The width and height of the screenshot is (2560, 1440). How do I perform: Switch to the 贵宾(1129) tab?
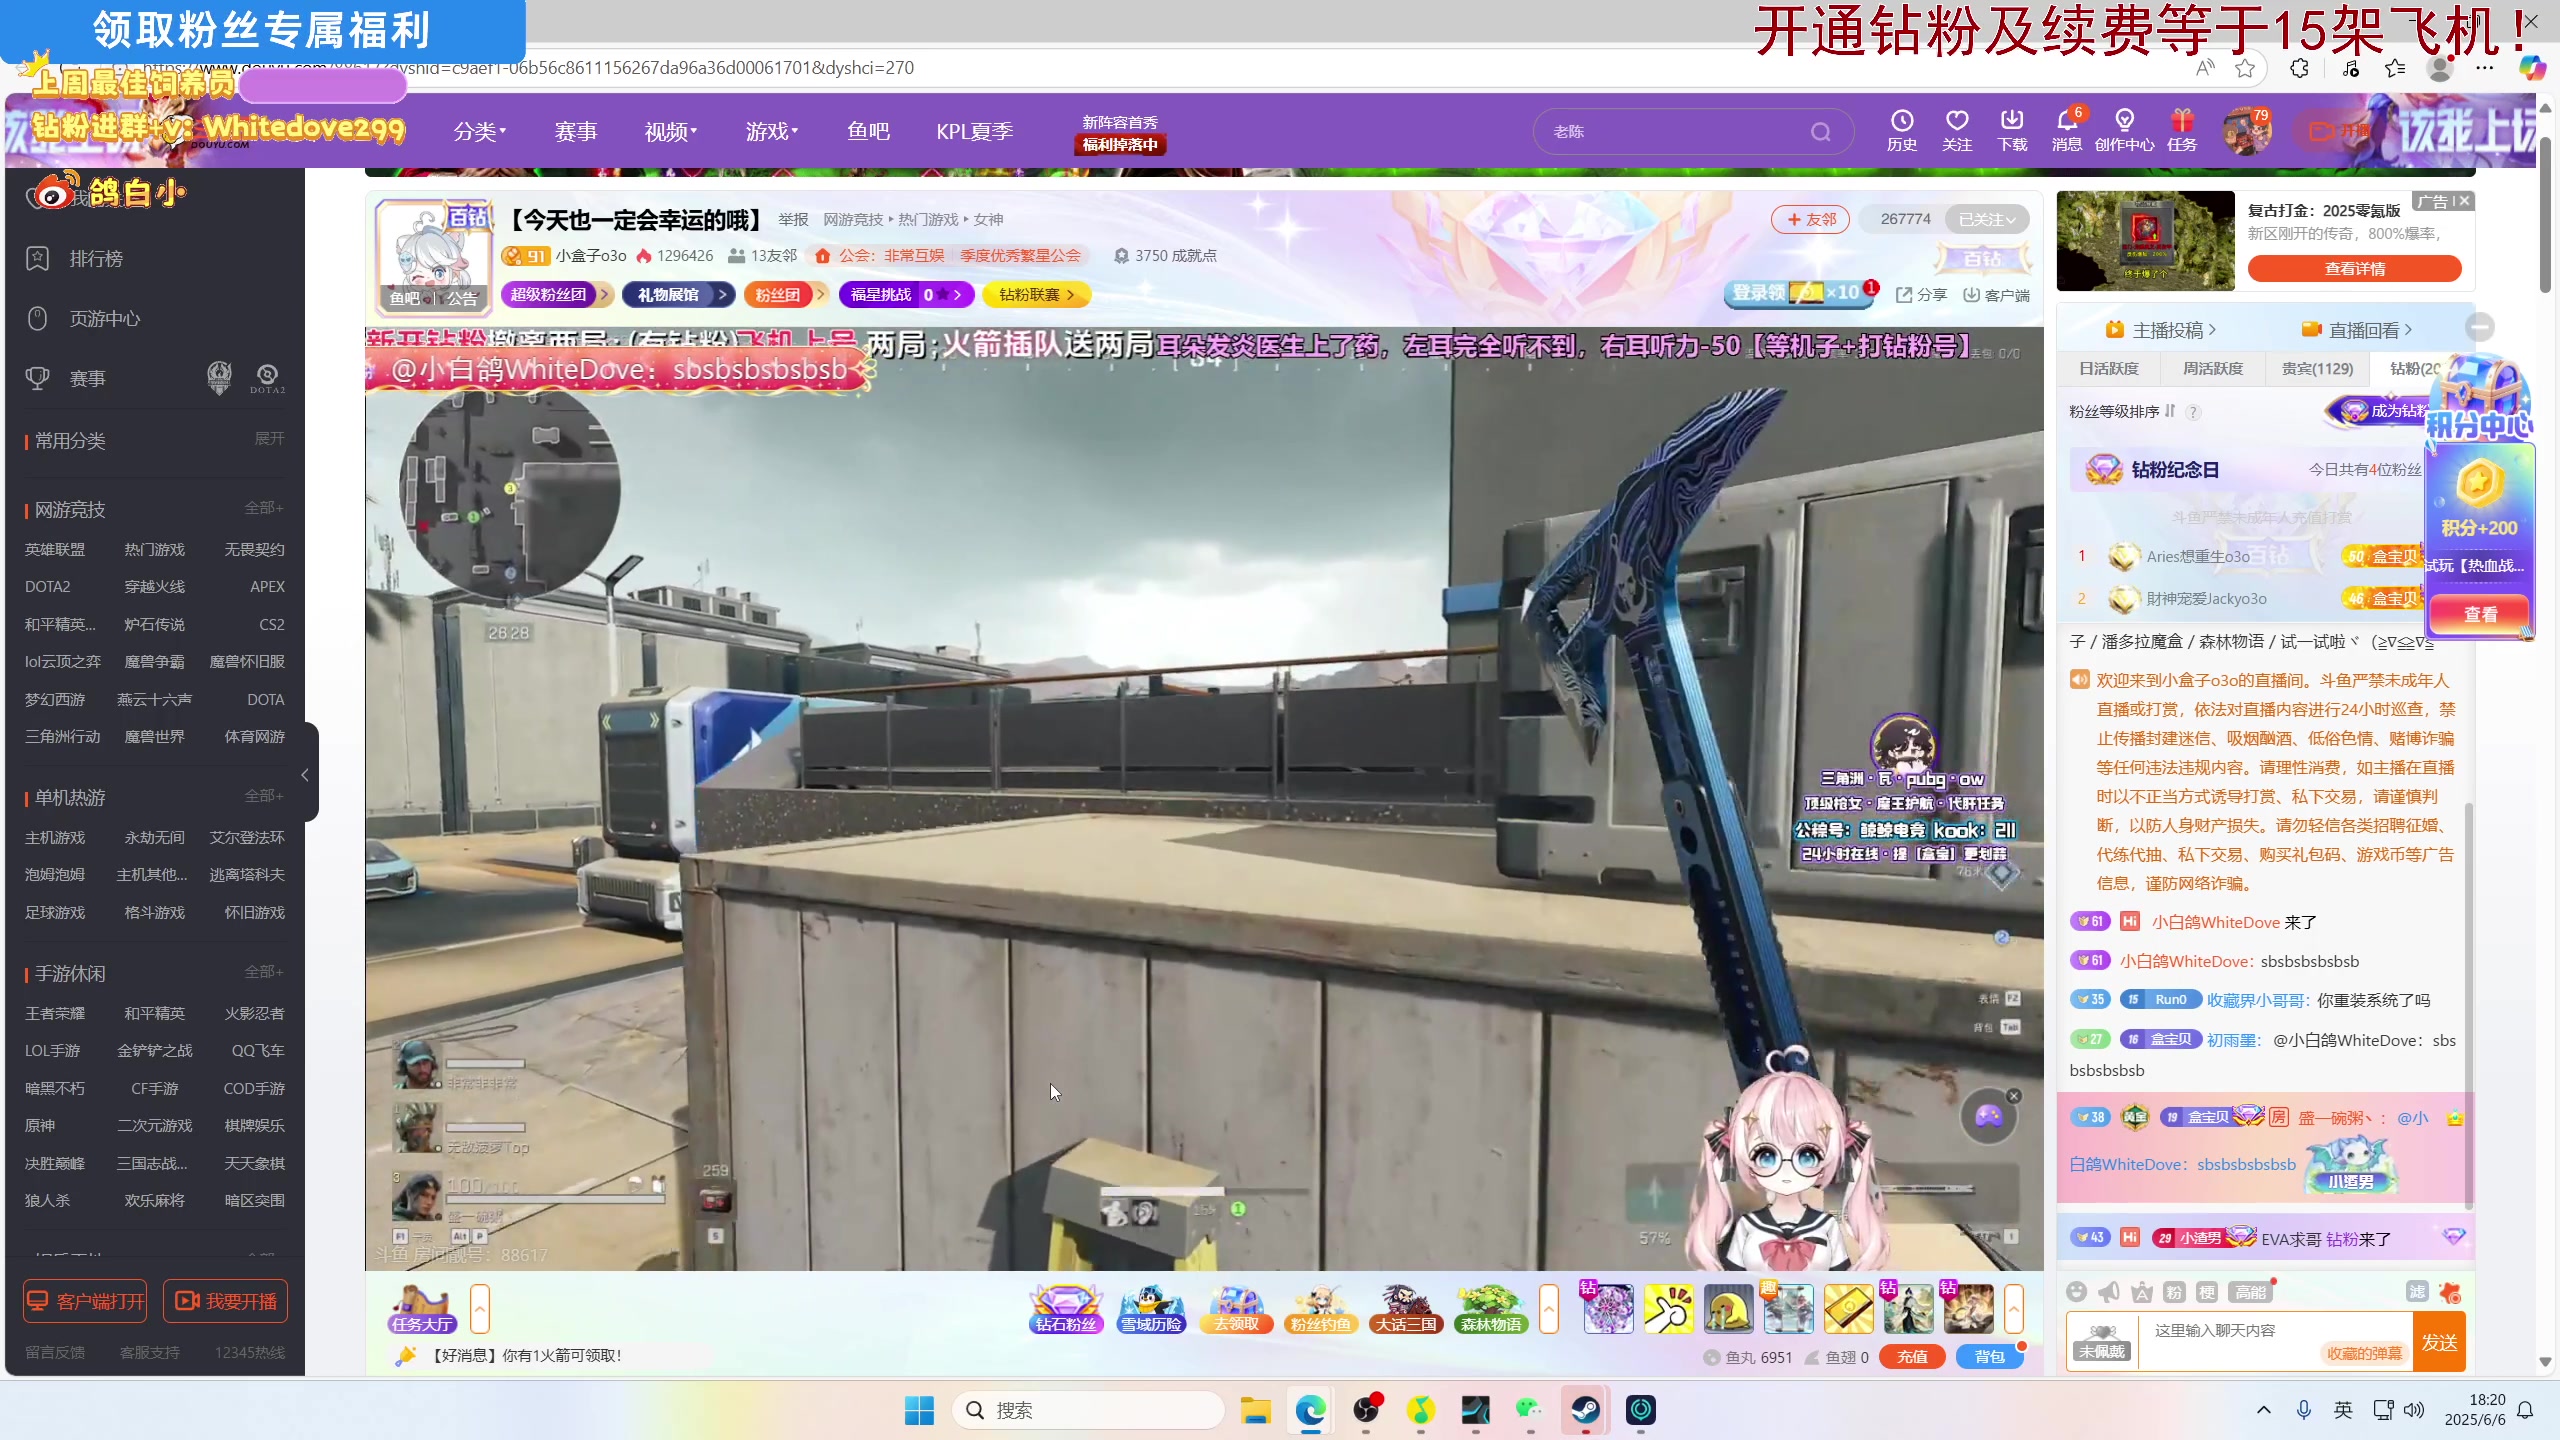2317,369
